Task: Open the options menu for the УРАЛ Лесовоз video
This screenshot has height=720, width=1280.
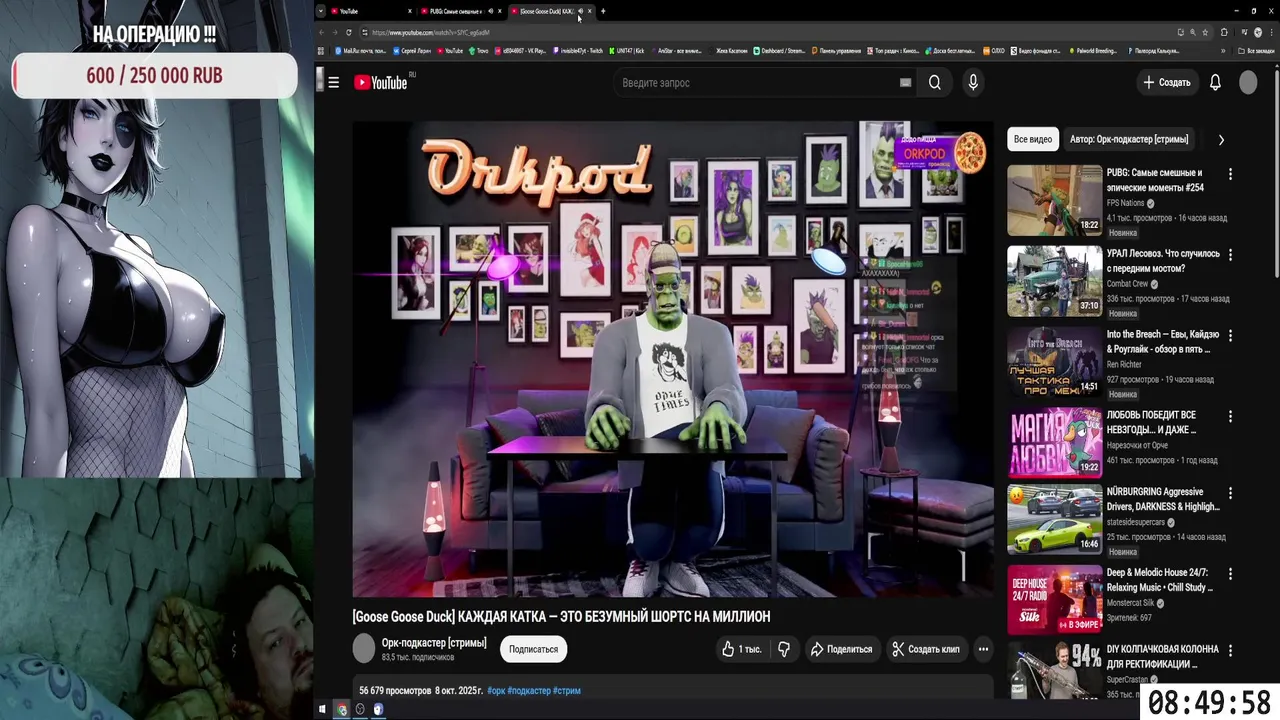Action: 1230,255
